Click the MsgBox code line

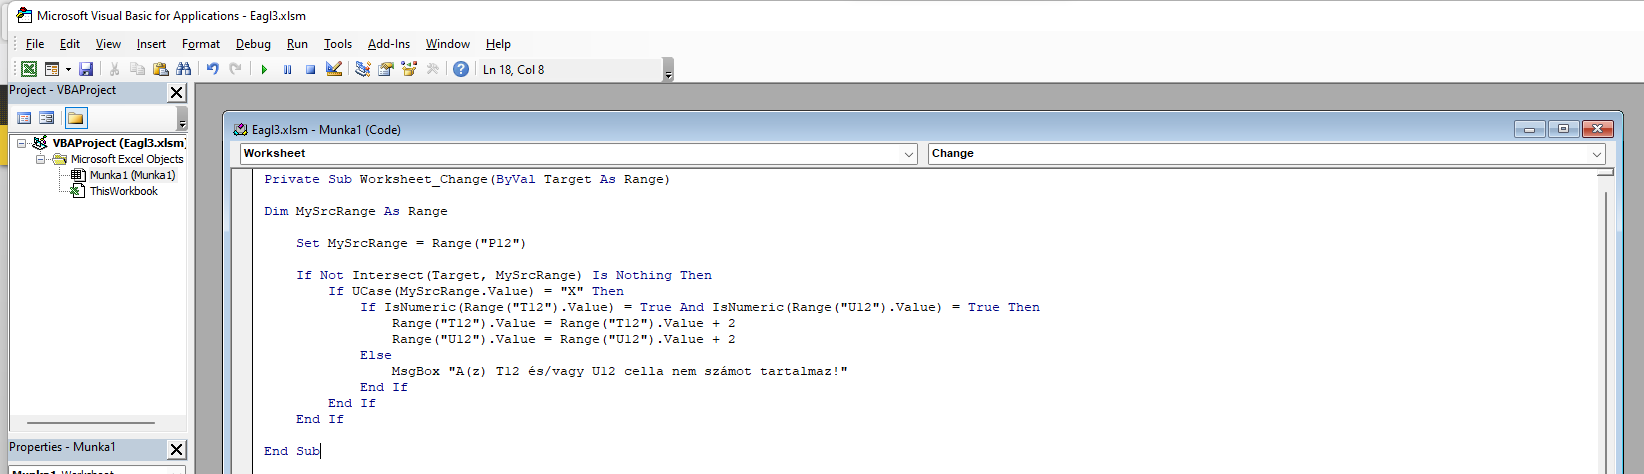[x=620, y=371]
